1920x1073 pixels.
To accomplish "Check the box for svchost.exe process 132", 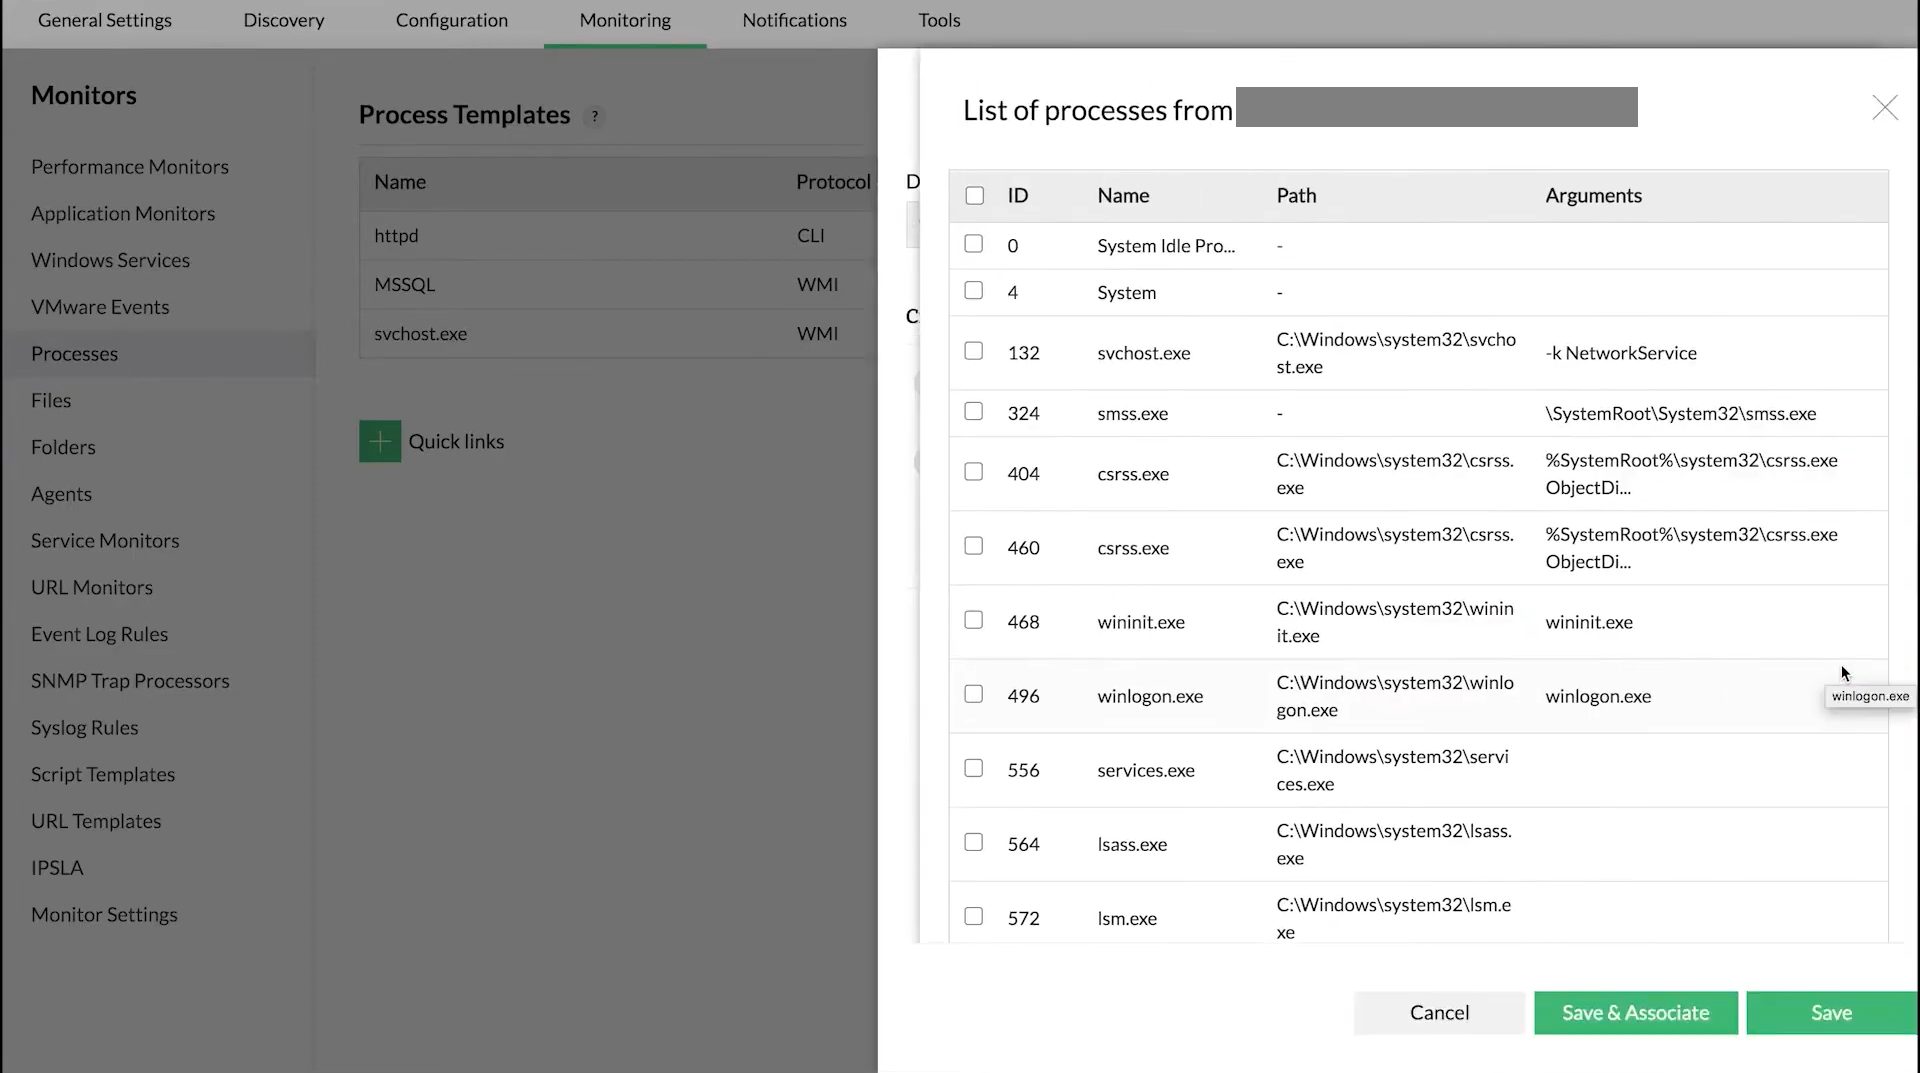I will pyautogui.click(x=973, y=352).
